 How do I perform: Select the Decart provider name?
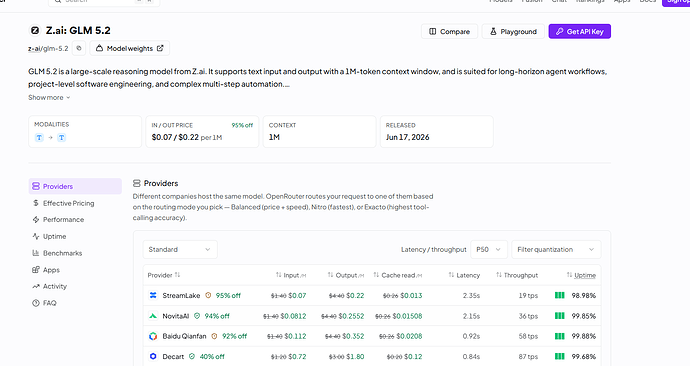point(173,356)
